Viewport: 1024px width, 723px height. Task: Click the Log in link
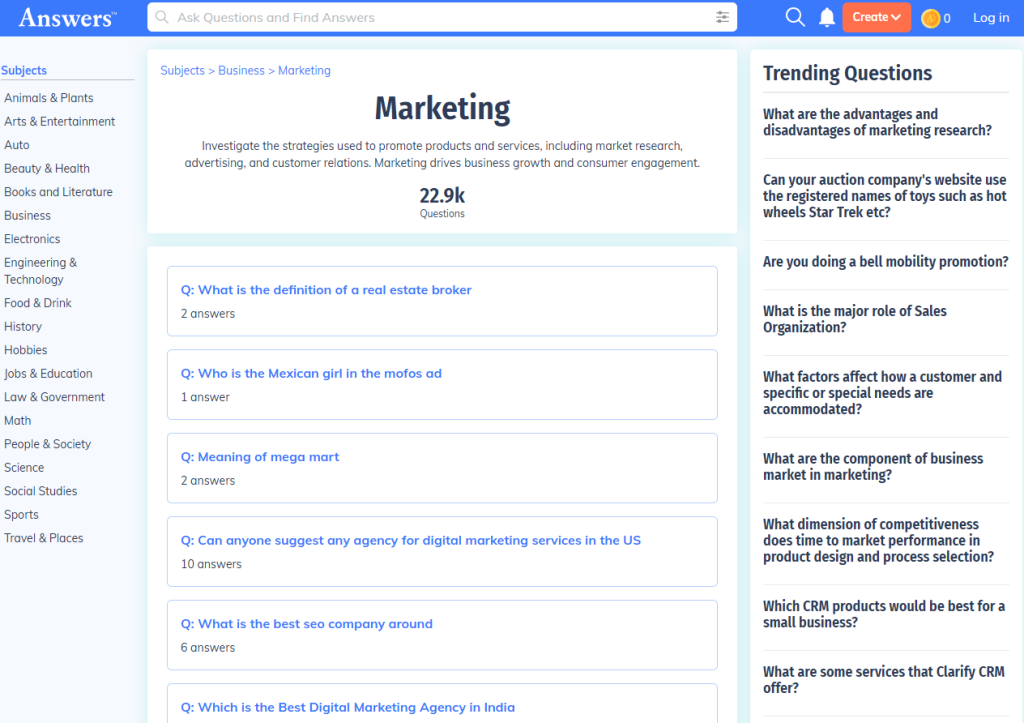point(991,17)
